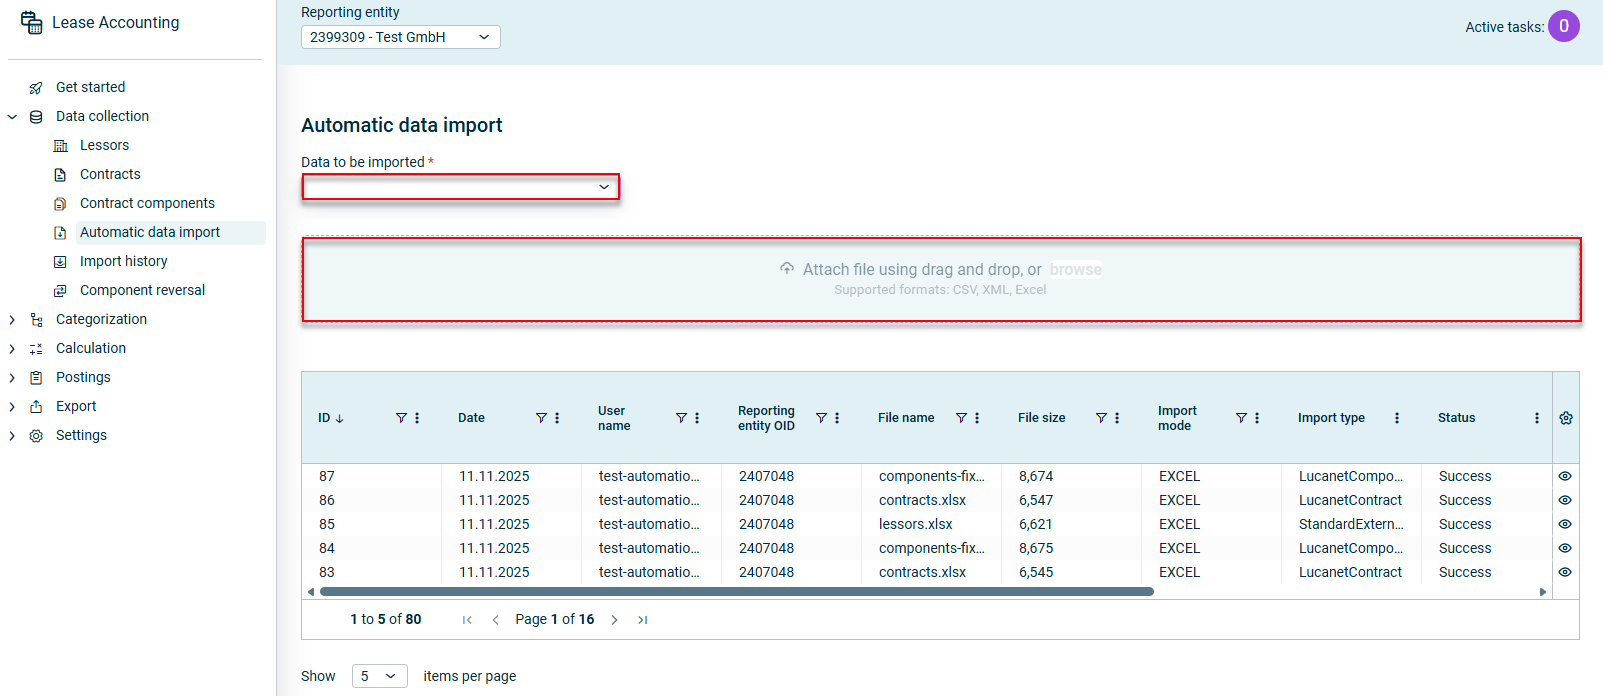
Task: Open column menu for Date header
Action: click(x=557, y=418)
